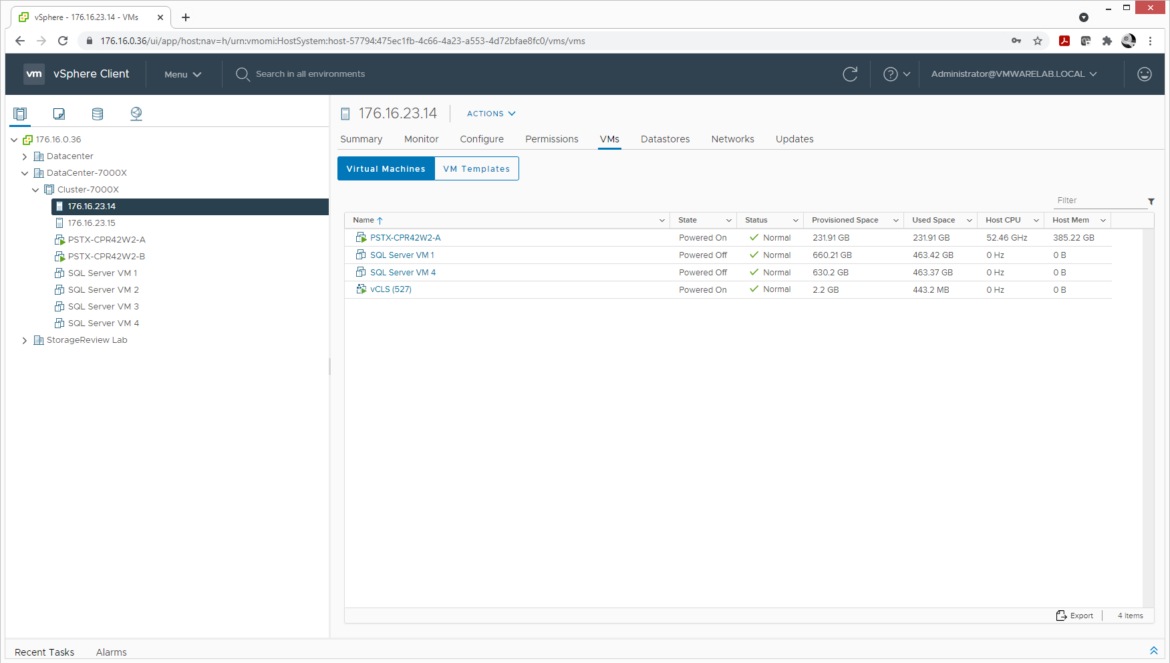The image size is (1170, 663).
Task: Click the host icon beside 176.16.23.14 title
Action: [x=345, y=114]
